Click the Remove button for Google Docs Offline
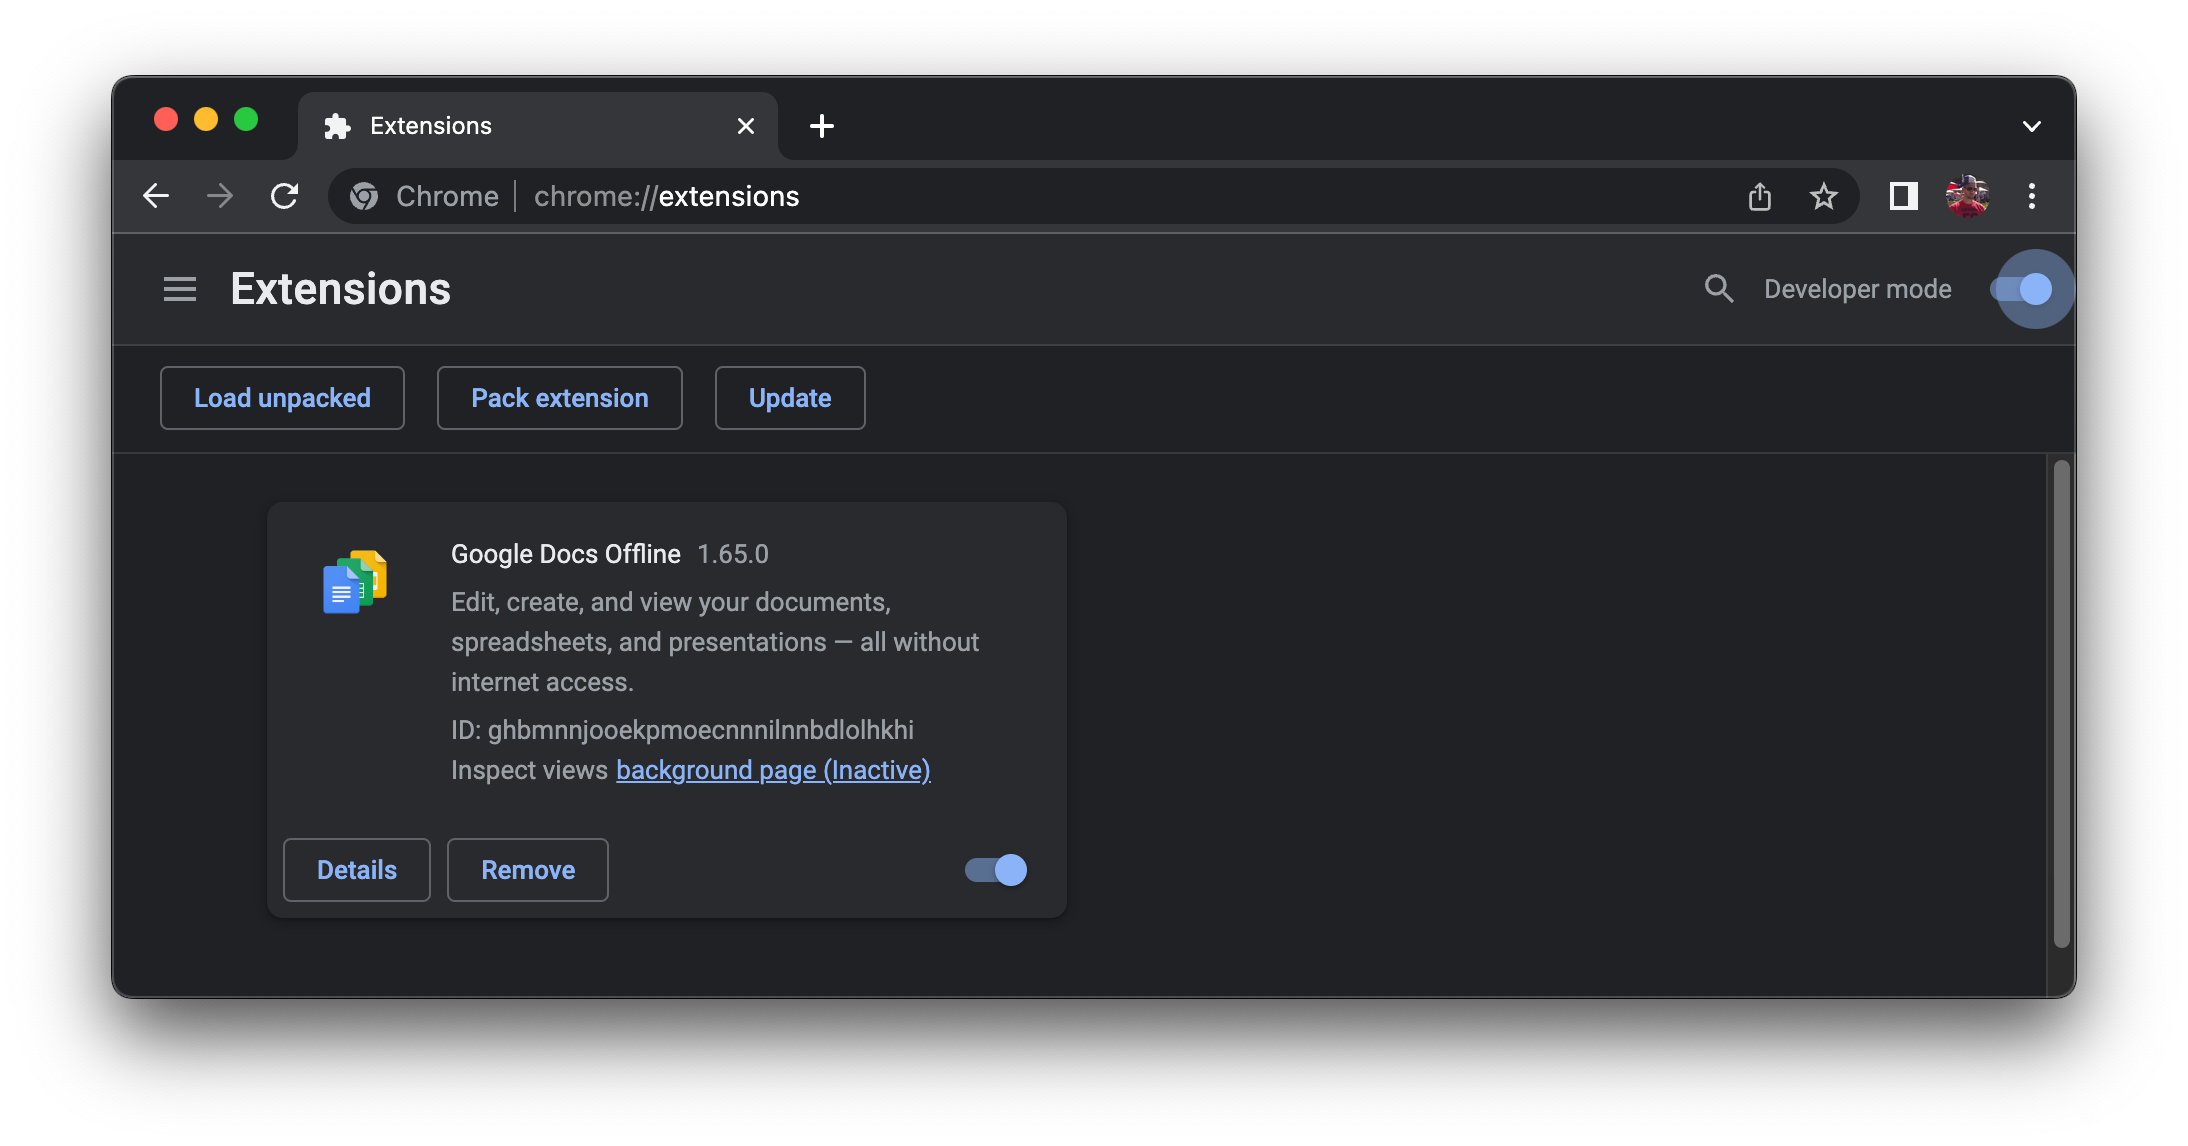2188x1146 pixels. coord(528,870)
